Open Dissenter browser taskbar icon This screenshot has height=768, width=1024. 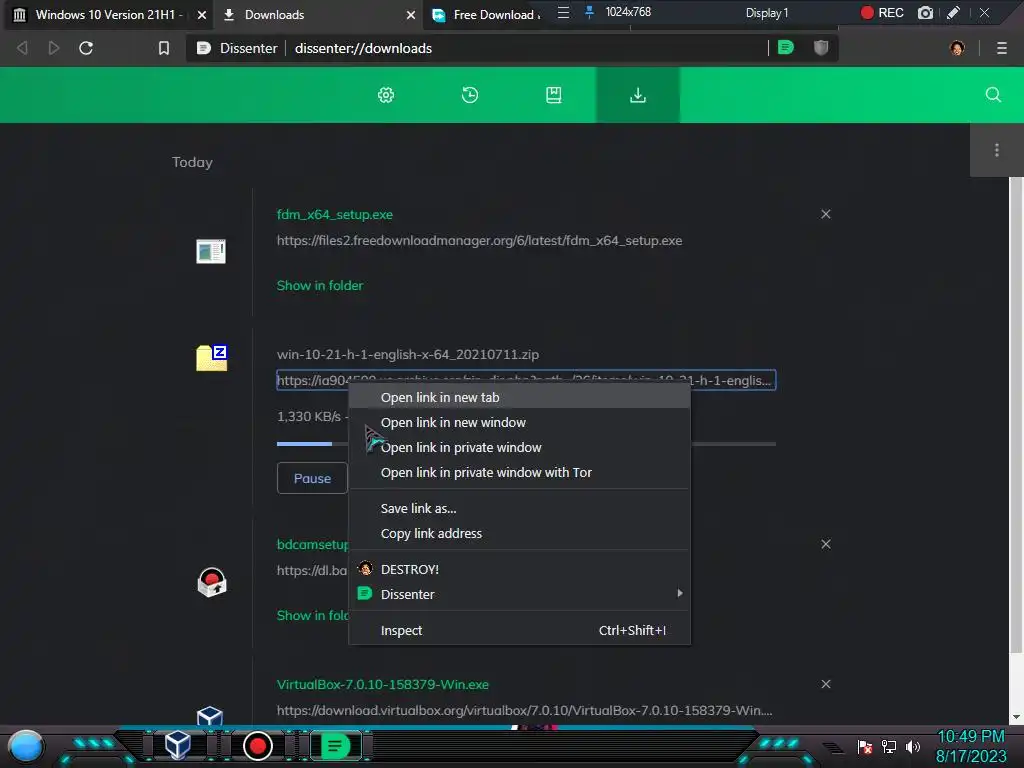(x=335, y=746)
